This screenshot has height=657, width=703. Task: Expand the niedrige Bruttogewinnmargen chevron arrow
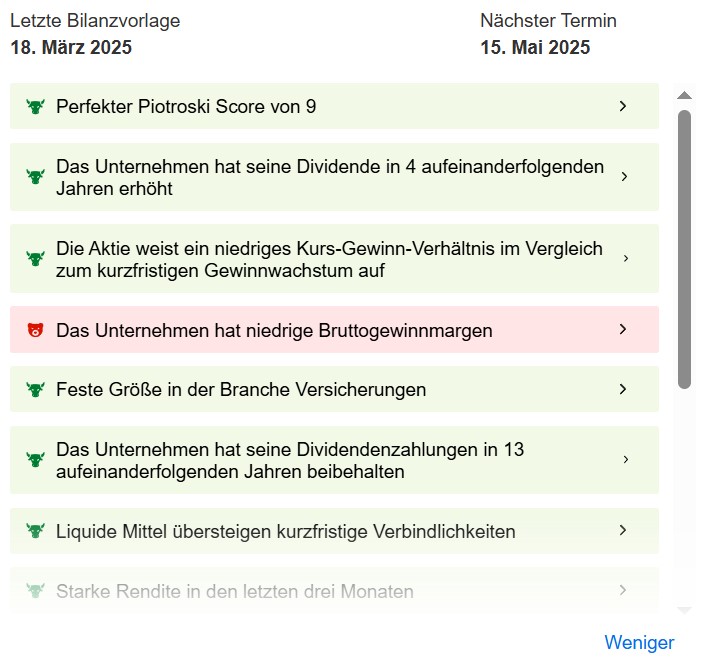[623, 329]
